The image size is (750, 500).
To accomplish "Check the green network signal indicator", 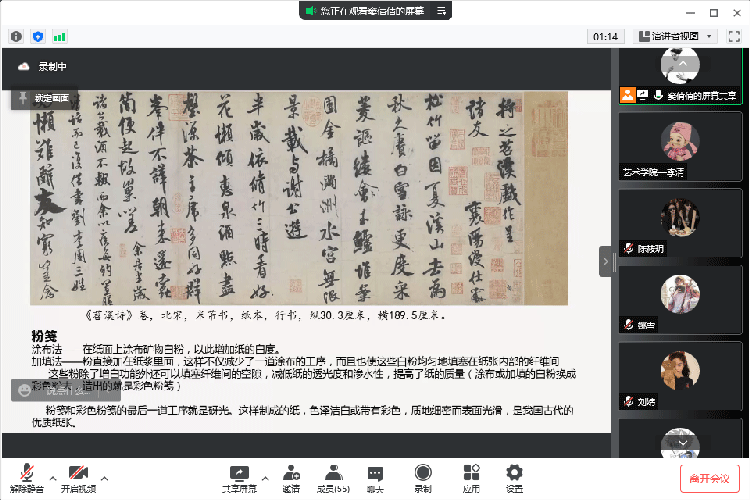I will 60,36.
